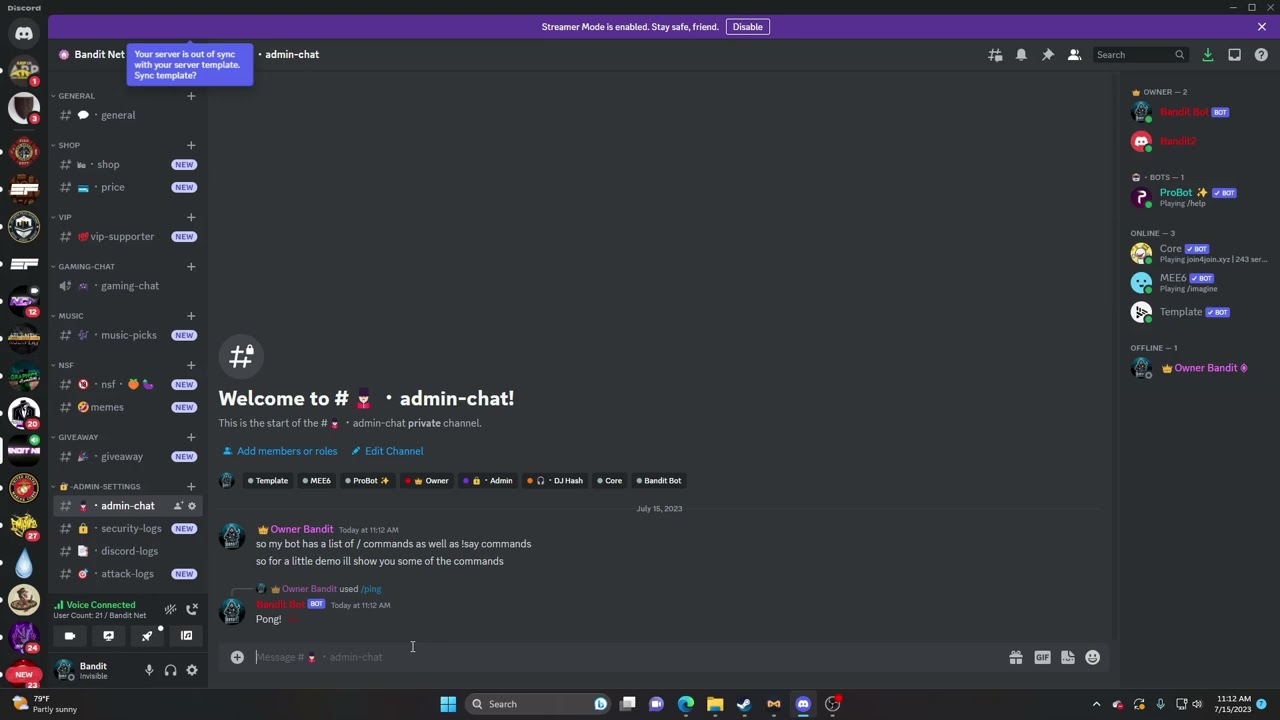1280x720 pixels.
Task: Deafen with the headphones icon
Action: click(x=170, y=671)
